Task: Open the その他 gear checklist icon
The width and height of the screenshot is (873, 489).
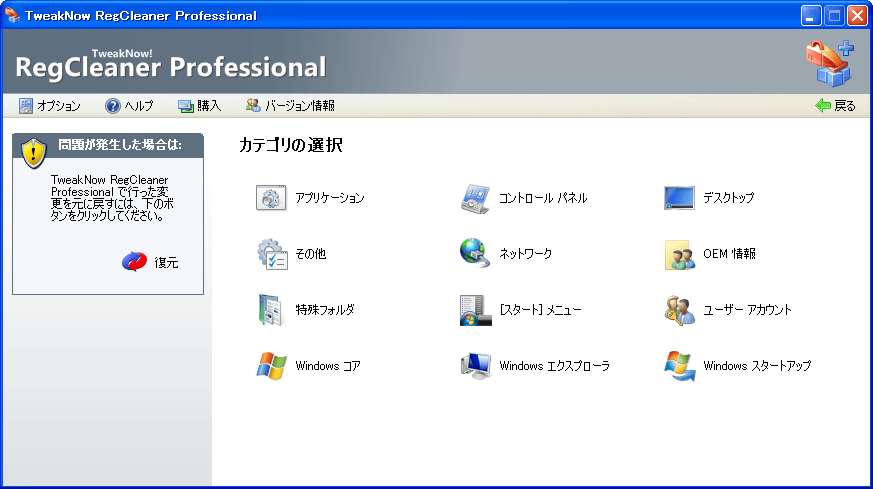Action: coord(272,254)
